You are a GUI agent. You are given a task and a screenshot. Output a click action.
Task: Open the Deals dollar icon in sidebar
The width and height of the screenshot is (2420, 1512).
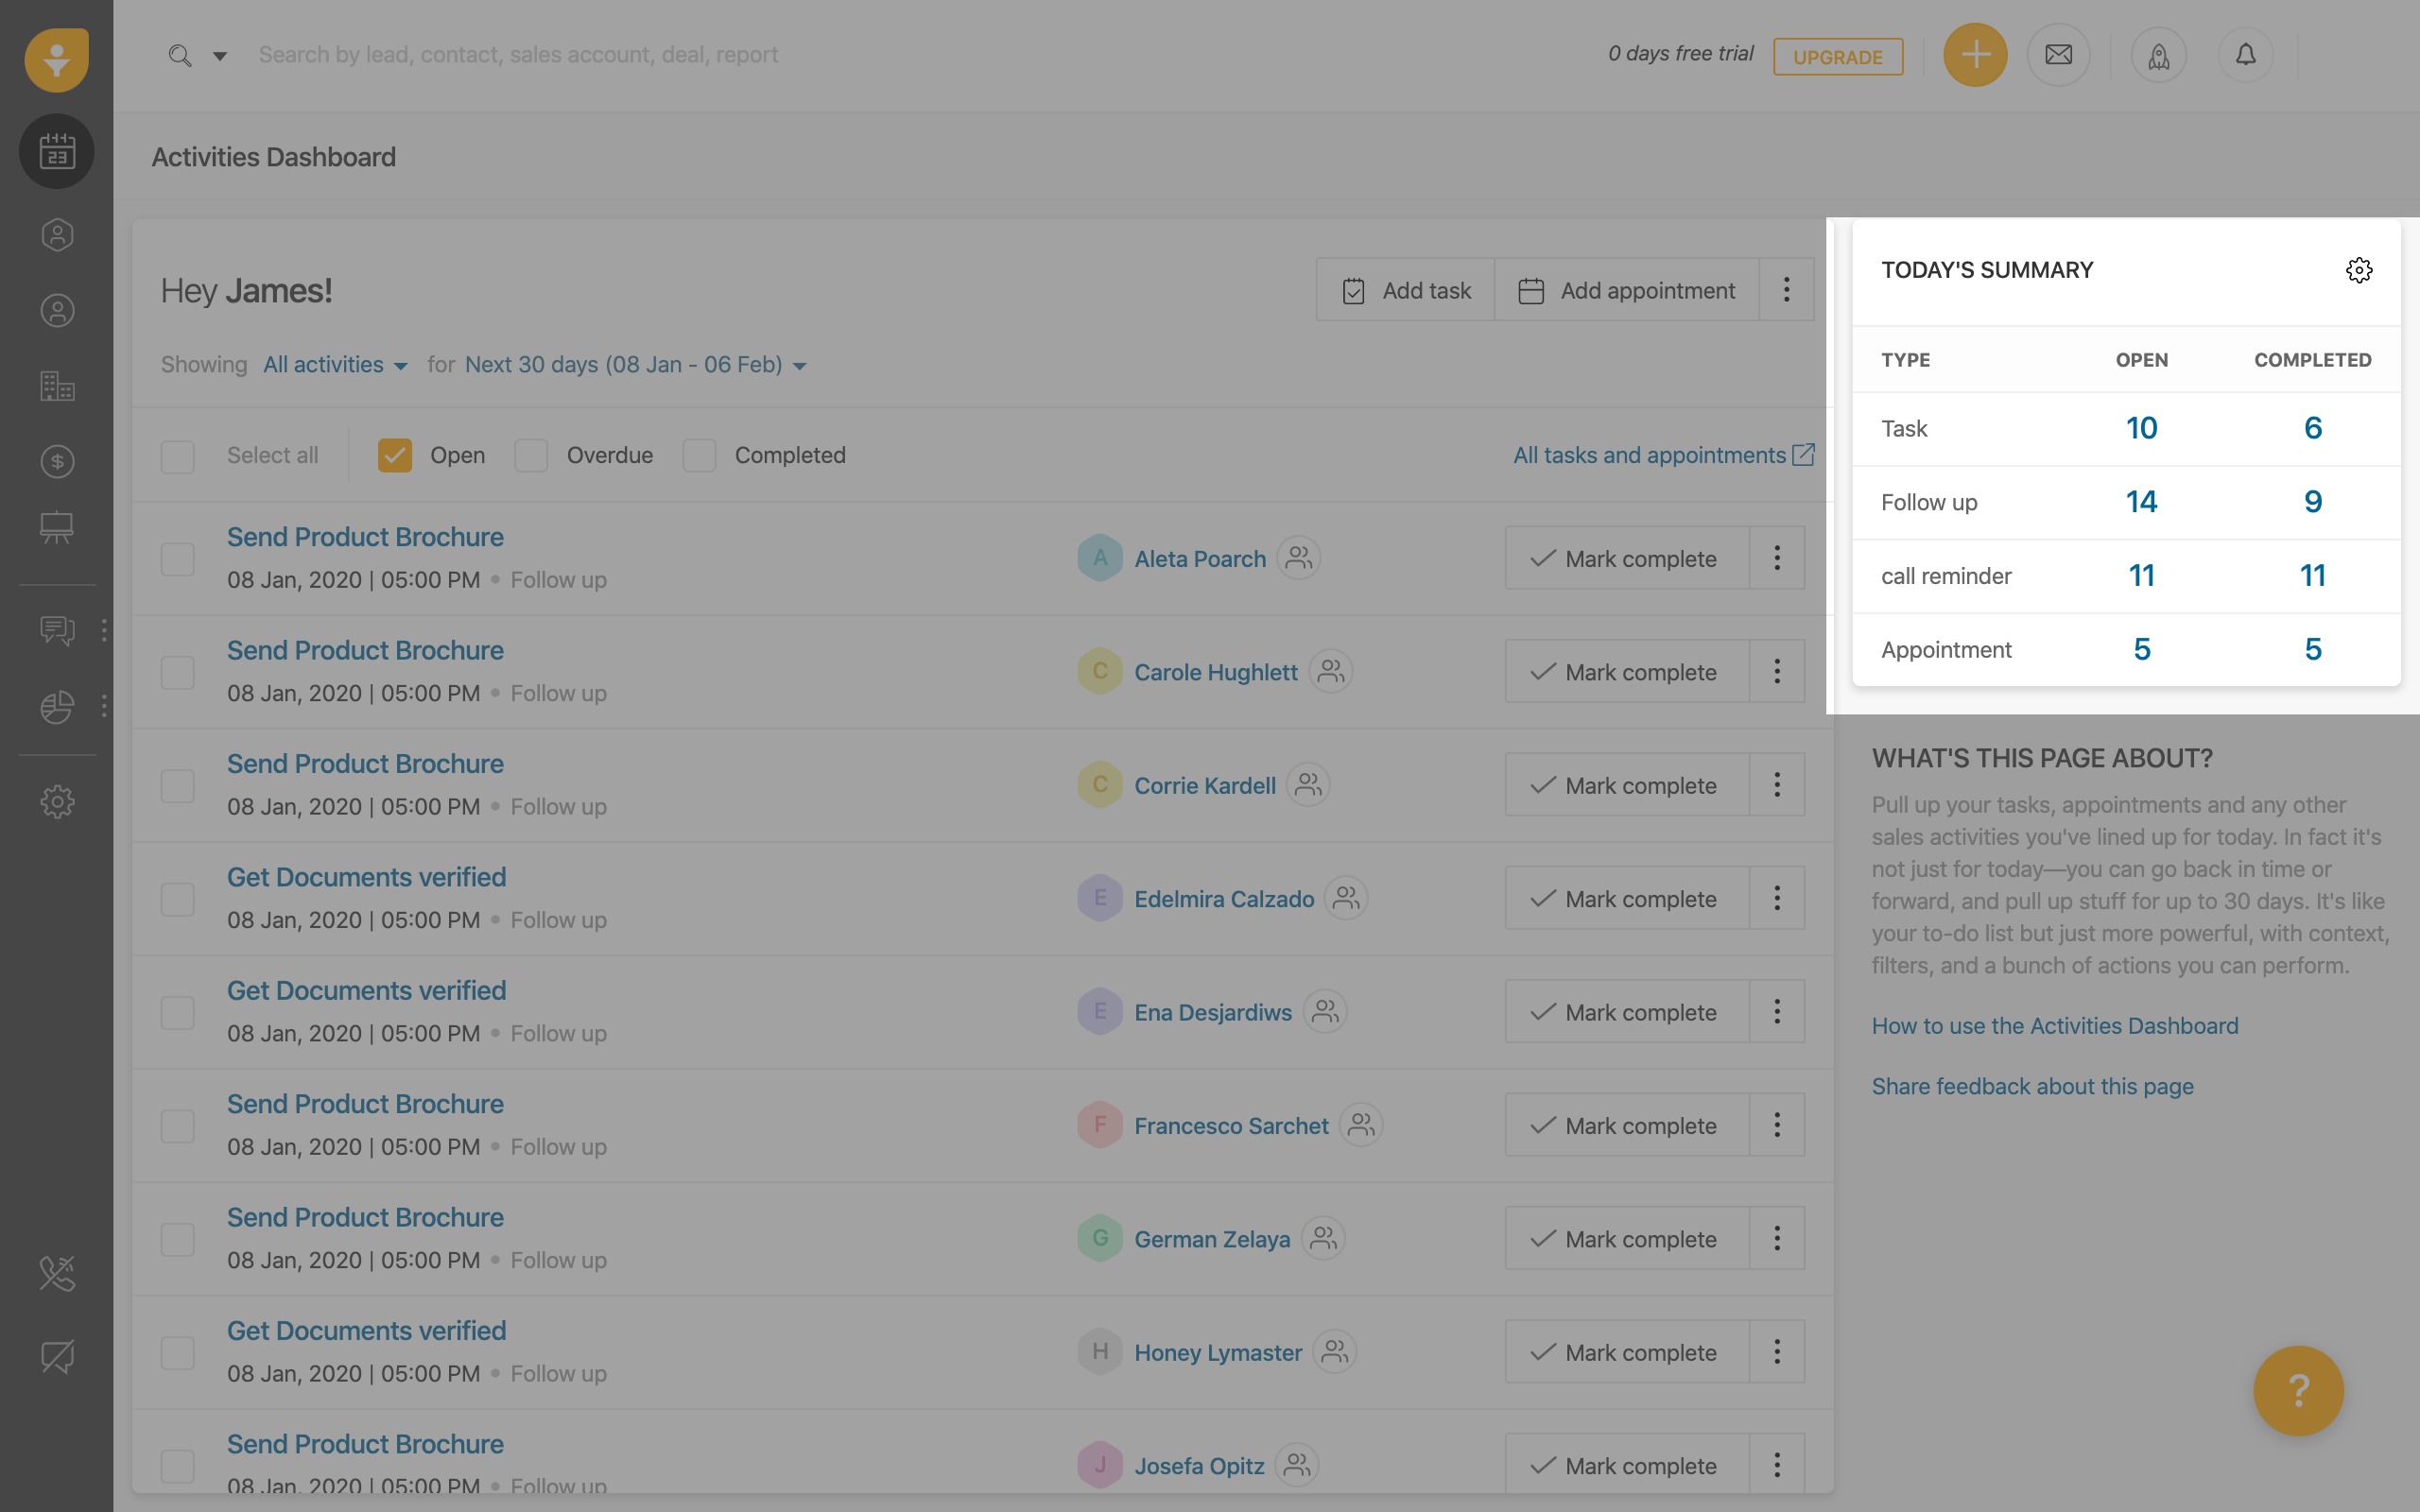tap(57, 462)
